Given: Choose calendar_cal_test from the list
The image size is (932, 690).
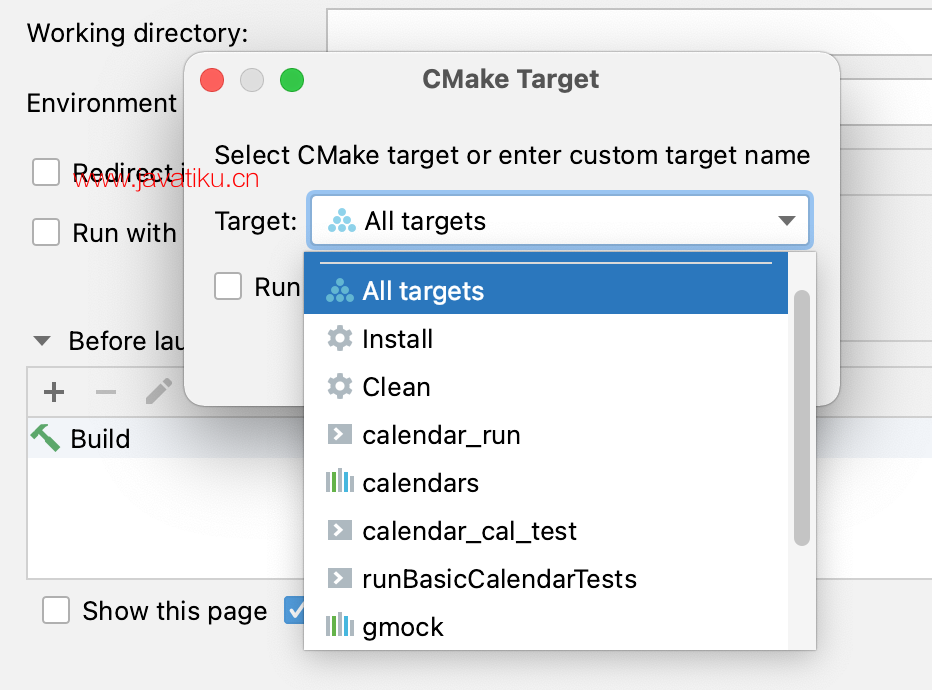Looking at the screenshot, I should pos(546,531).
